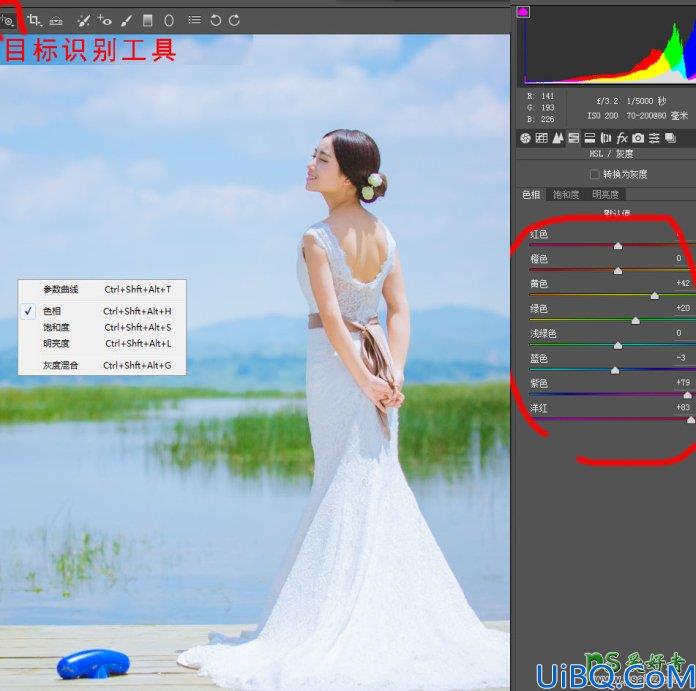
Task: Click the B: 226 readout
Action: (x=541, y=119)
